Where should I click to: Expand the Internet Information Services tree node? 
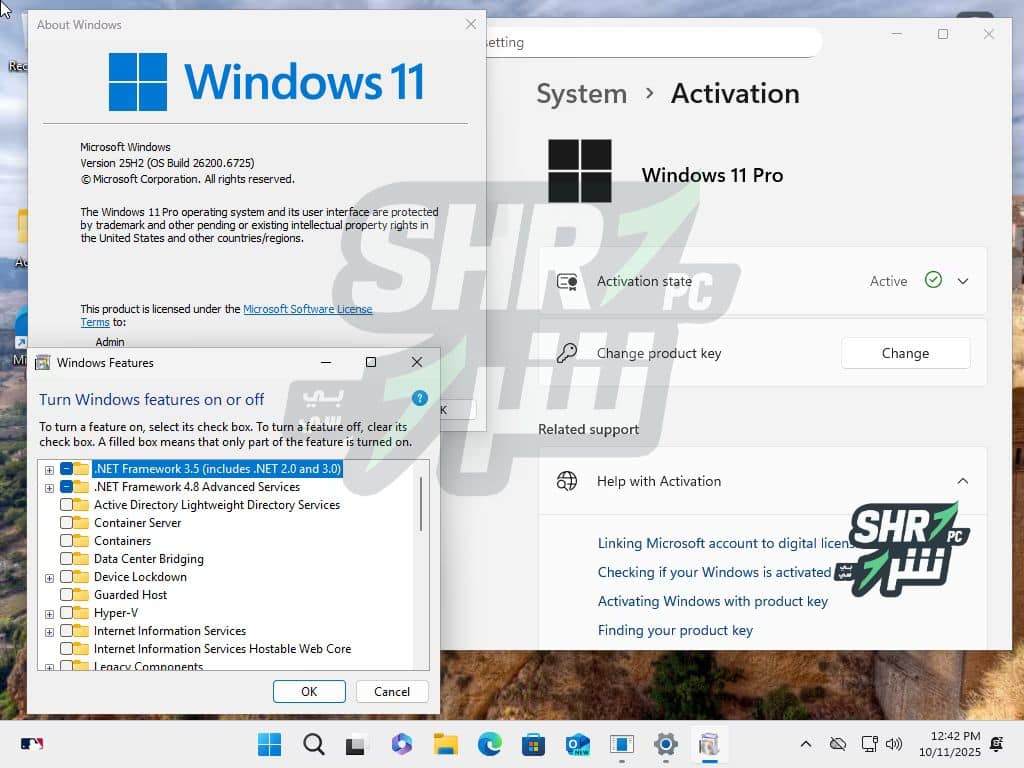tap(49, 632)
